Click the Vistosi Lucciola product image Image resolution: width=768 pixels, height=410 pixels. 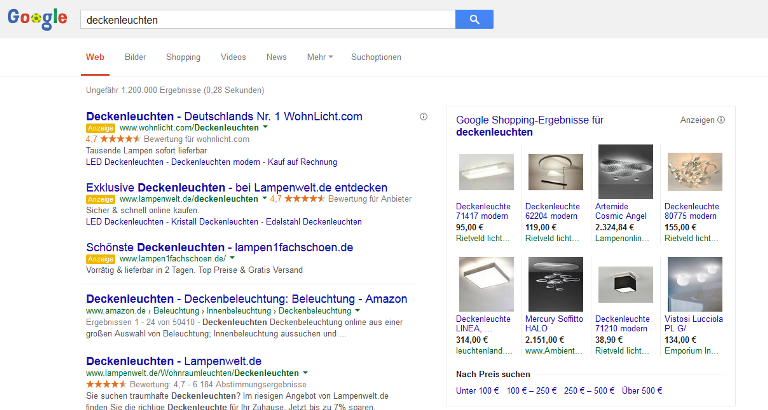695,284
